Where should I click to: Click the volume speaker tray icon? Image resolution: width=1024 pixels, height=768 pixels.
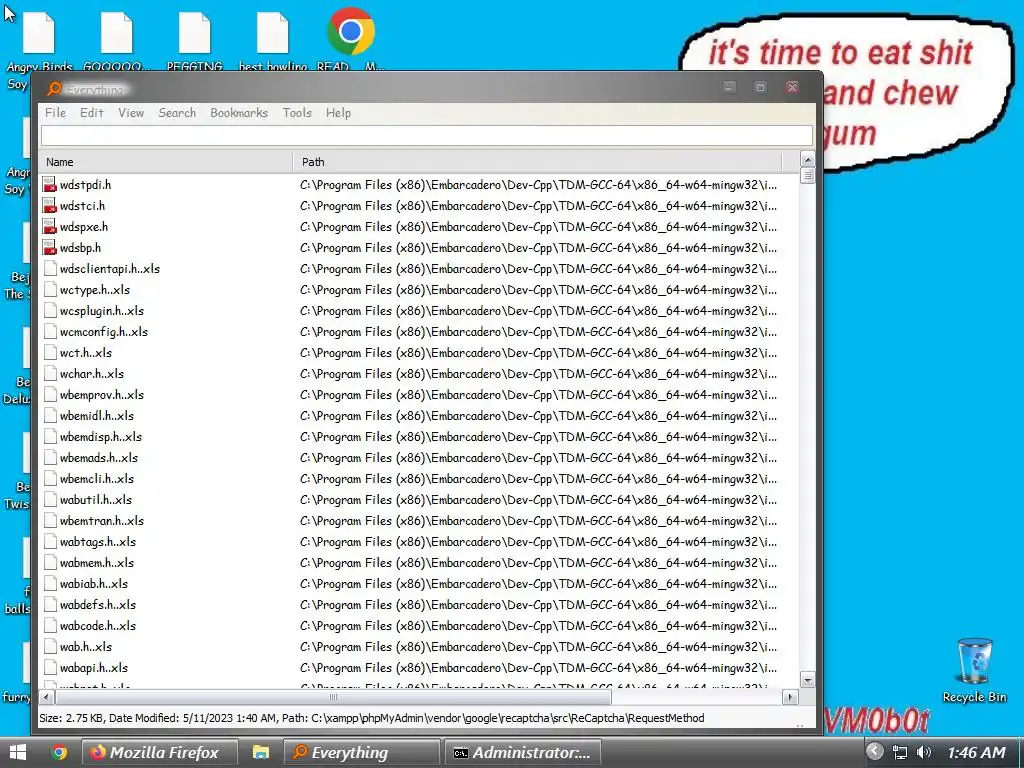[x=923, y=752]
